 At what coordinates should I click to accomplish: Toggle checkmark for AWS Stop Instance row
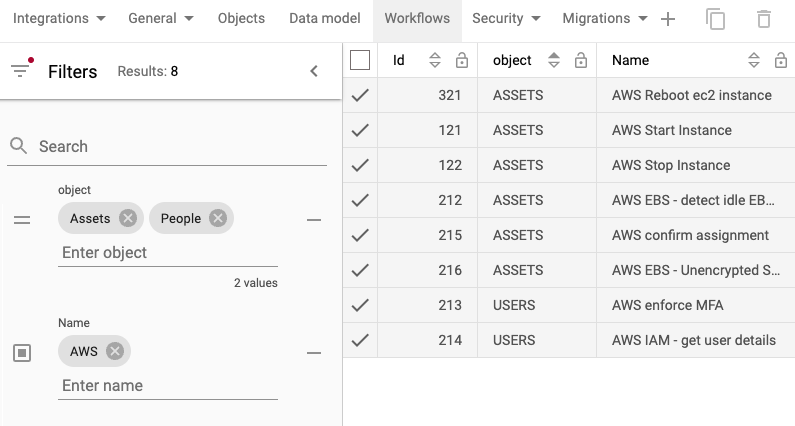(x=360, y=165)
